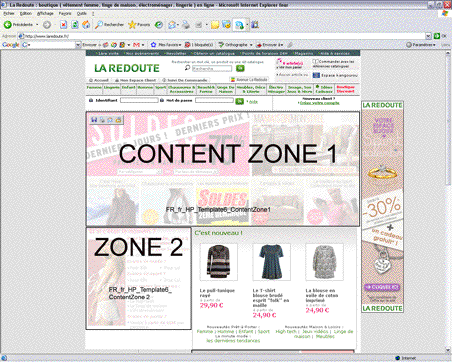
Task: Open the Favoris menu in menu bar
Action: coord(65,14)
